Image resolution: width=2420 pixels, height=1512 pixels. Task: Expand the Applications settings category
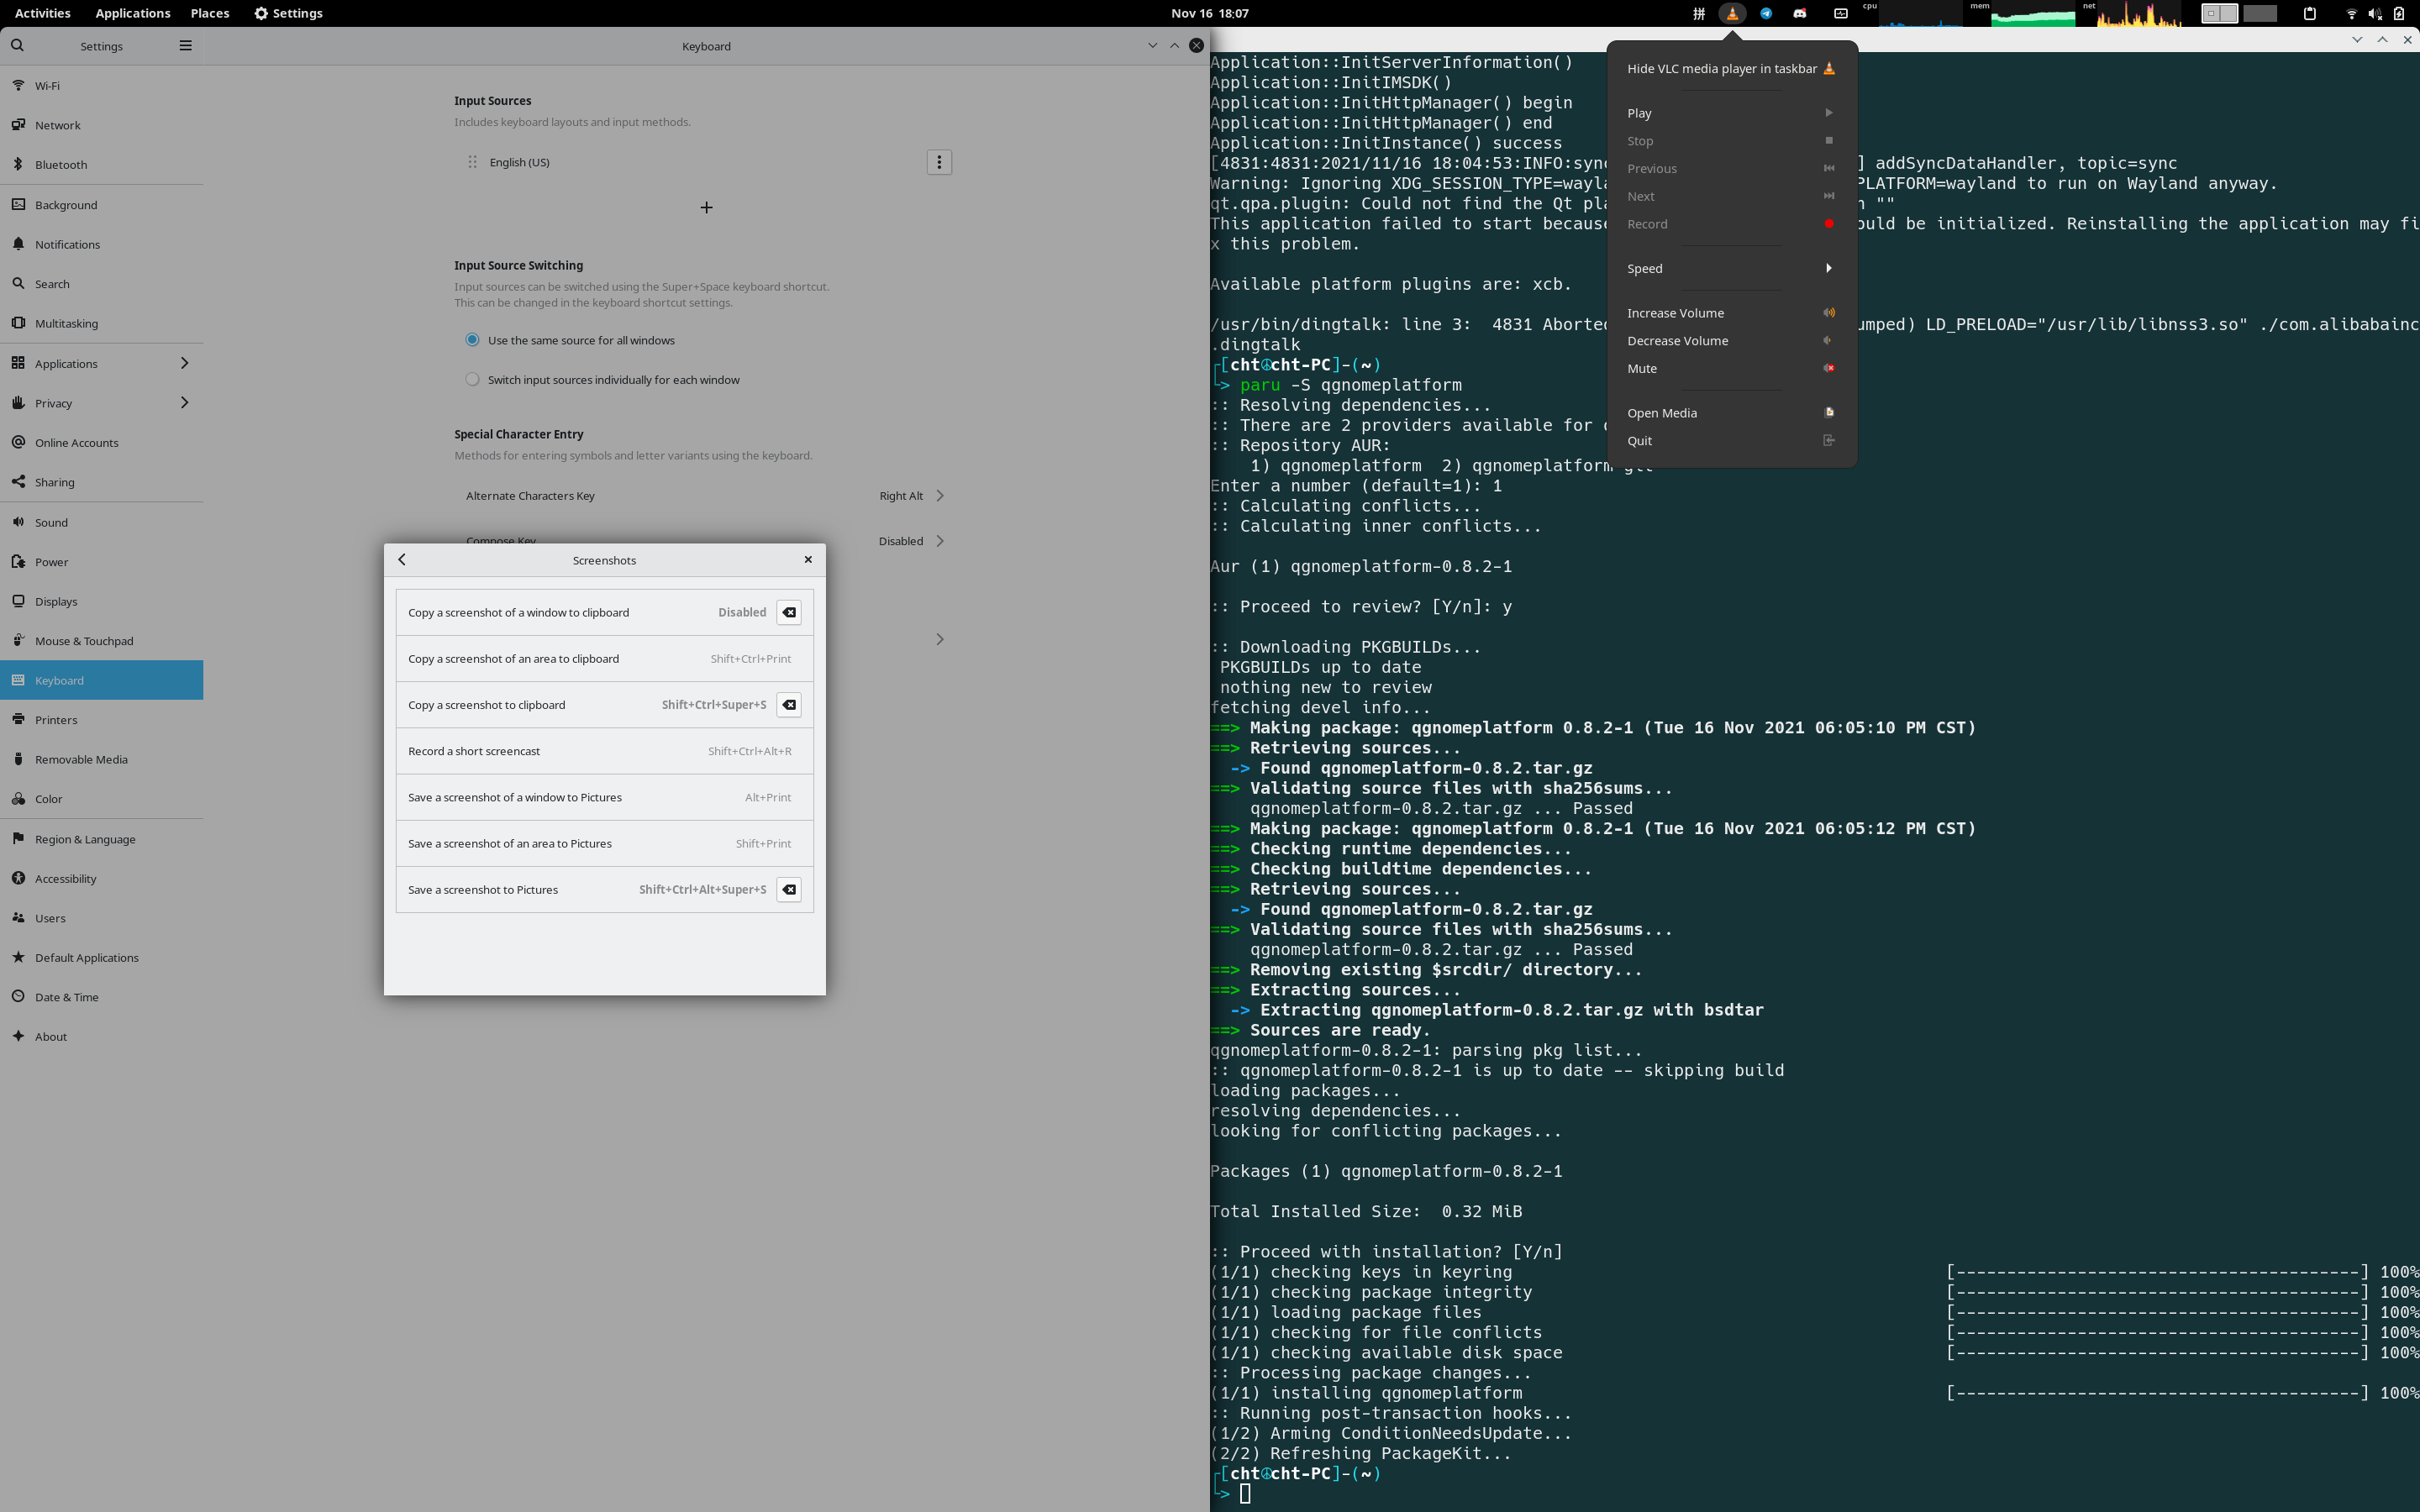[x=100, y=363]
